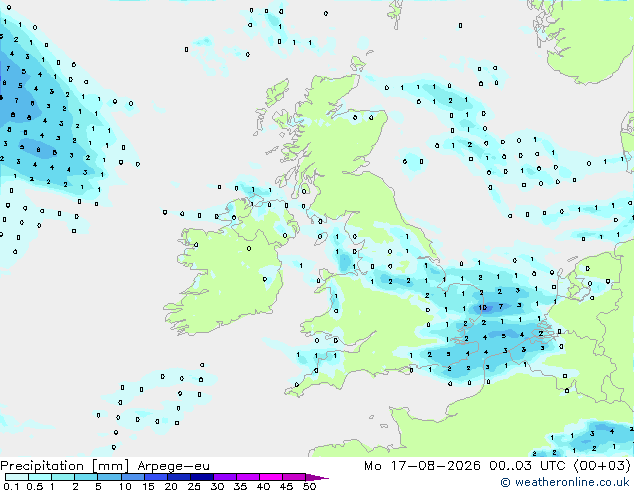Click the 'Precipitation [mm]' title text
634x490 pixels.
pos(65,466)
